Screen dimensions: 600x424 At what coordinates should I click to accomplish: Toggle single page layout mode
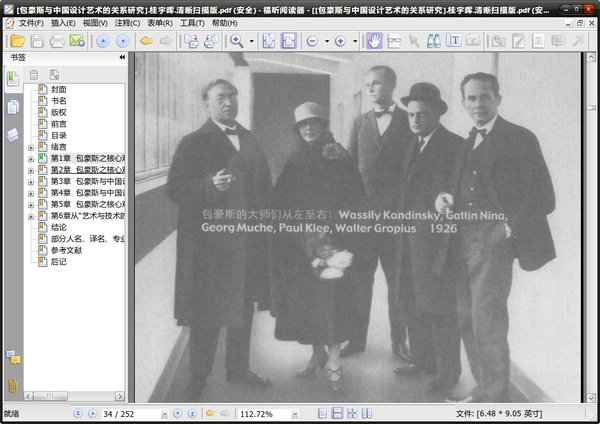tap(323, 413)
